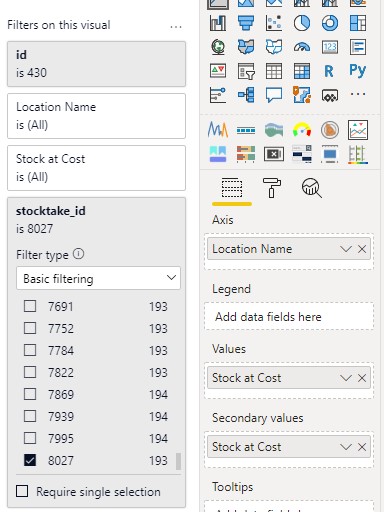Select the blue dashed bar custom visual
Screen dimensions: 384x512
point(246,130)
